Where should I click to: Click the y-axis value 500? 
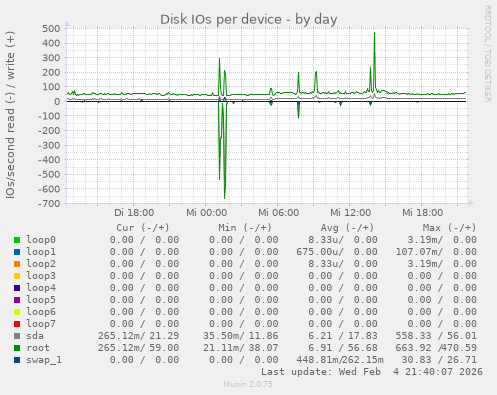(x=51, y=28)
